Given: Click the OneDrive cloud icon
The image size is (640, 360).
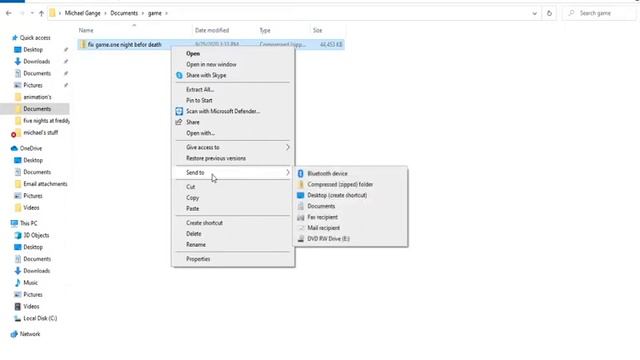Looking at the screenshot, I should [14, 149].
